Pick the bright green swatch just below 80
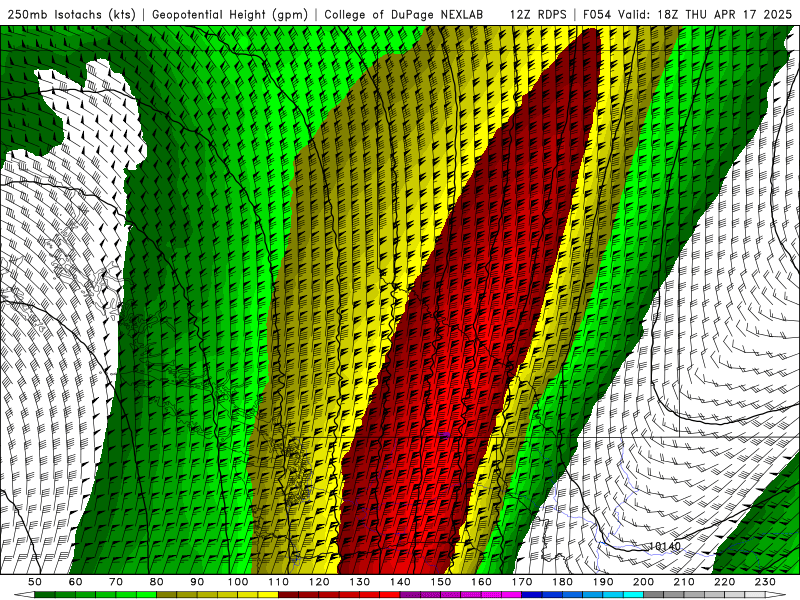Screen dimensions: 800x600 (x=146, y=594)
